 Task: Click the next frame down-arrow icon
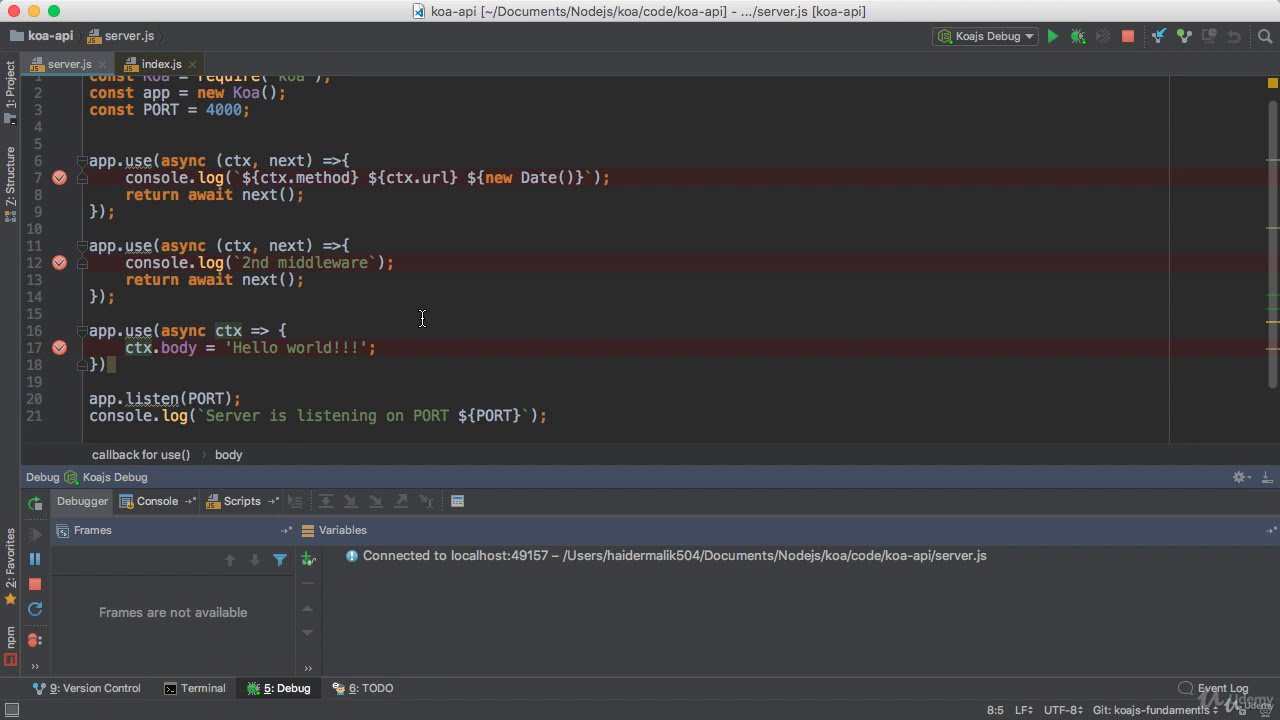click(x=255, y=560)
